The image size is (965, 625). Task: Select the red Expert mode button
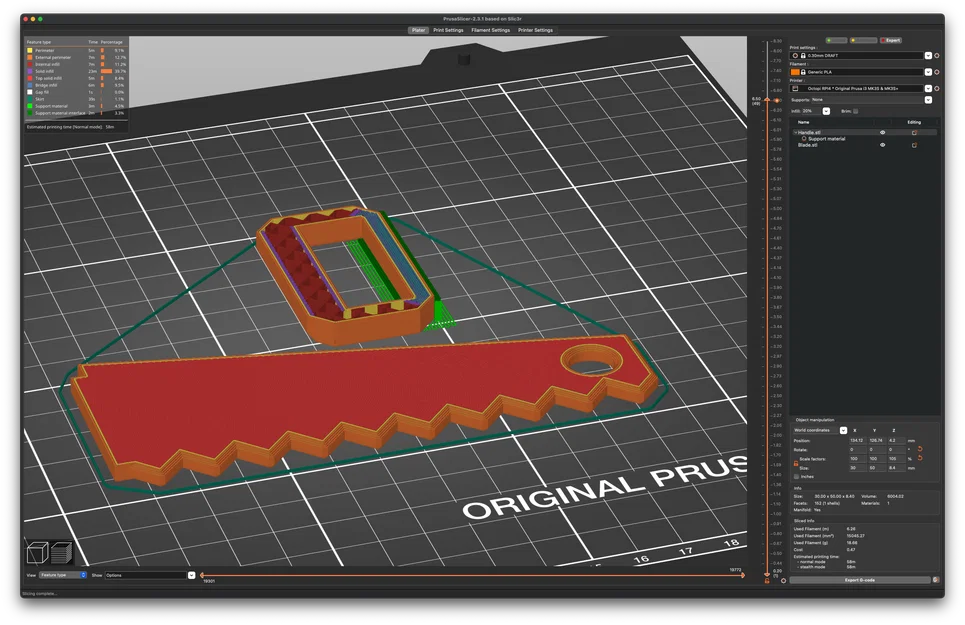click(x=891, y=40)
